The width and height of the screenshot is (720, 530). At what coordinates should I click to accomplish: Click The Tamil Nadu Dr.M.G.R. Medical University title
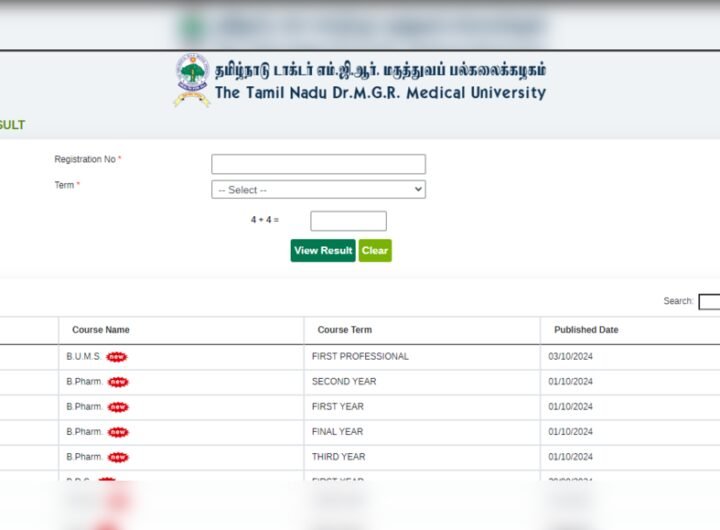point(380,93)
